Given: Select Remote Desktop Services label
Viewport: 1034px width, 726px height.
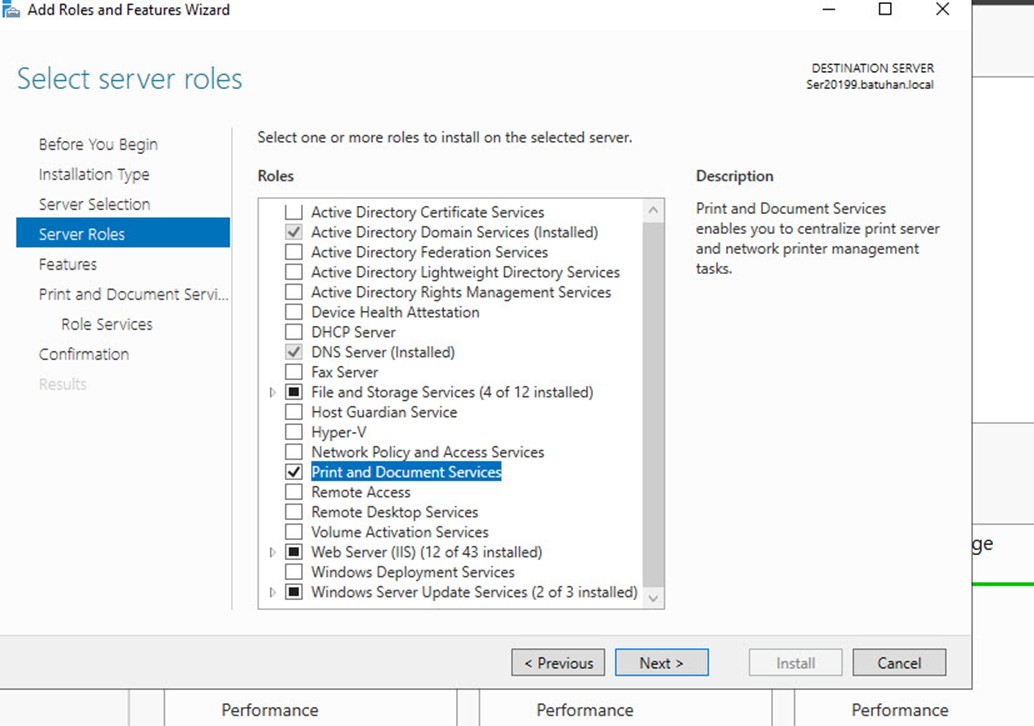Looking at the screenshot, I should click(395, 512).
